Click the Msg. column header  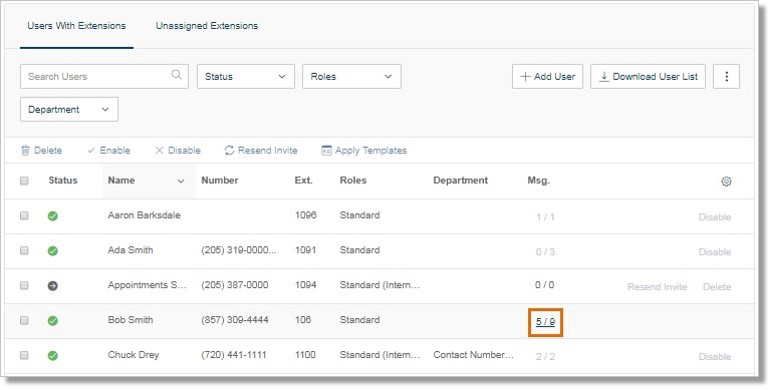[538, 180]
